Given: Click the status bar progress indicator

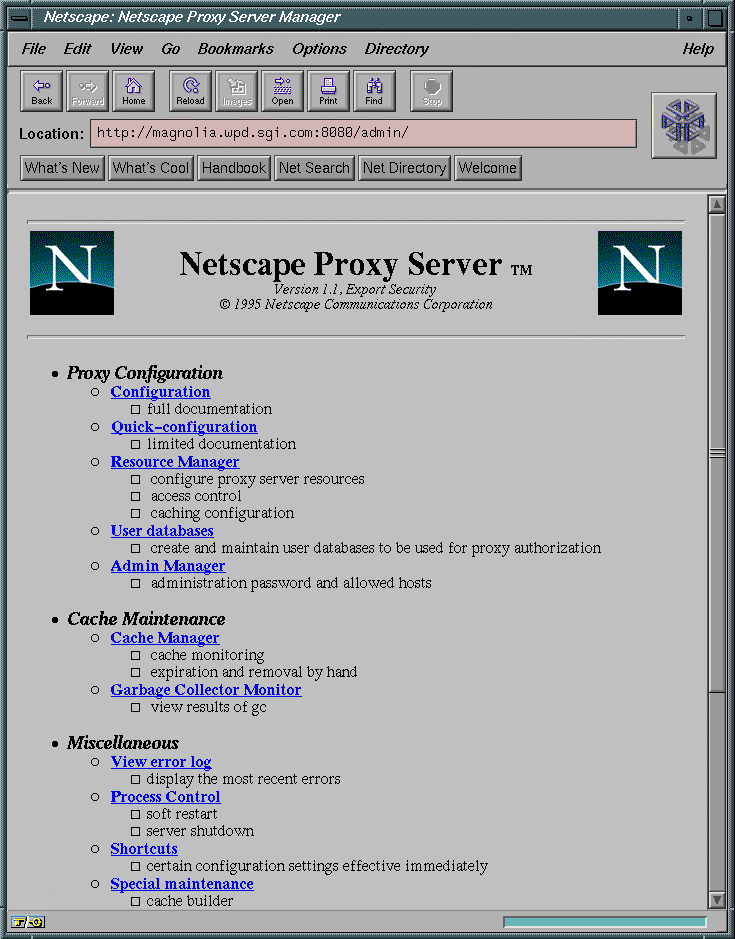Looking at the screenshot, I should point(605,922).
